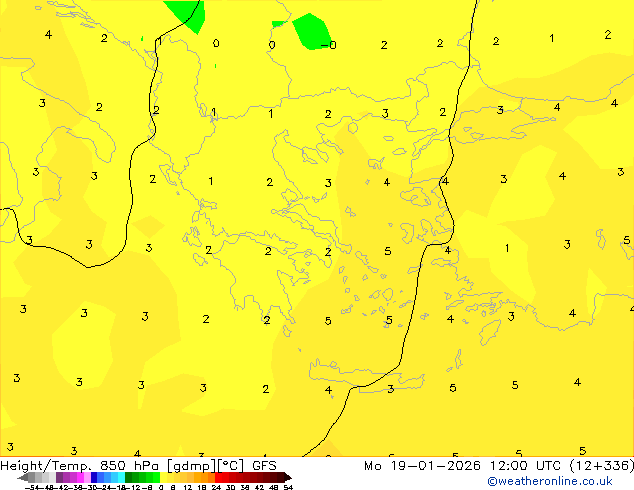
Task: Click the date 'Mo 19-01-2026'
Action: (x=422, y=466)
